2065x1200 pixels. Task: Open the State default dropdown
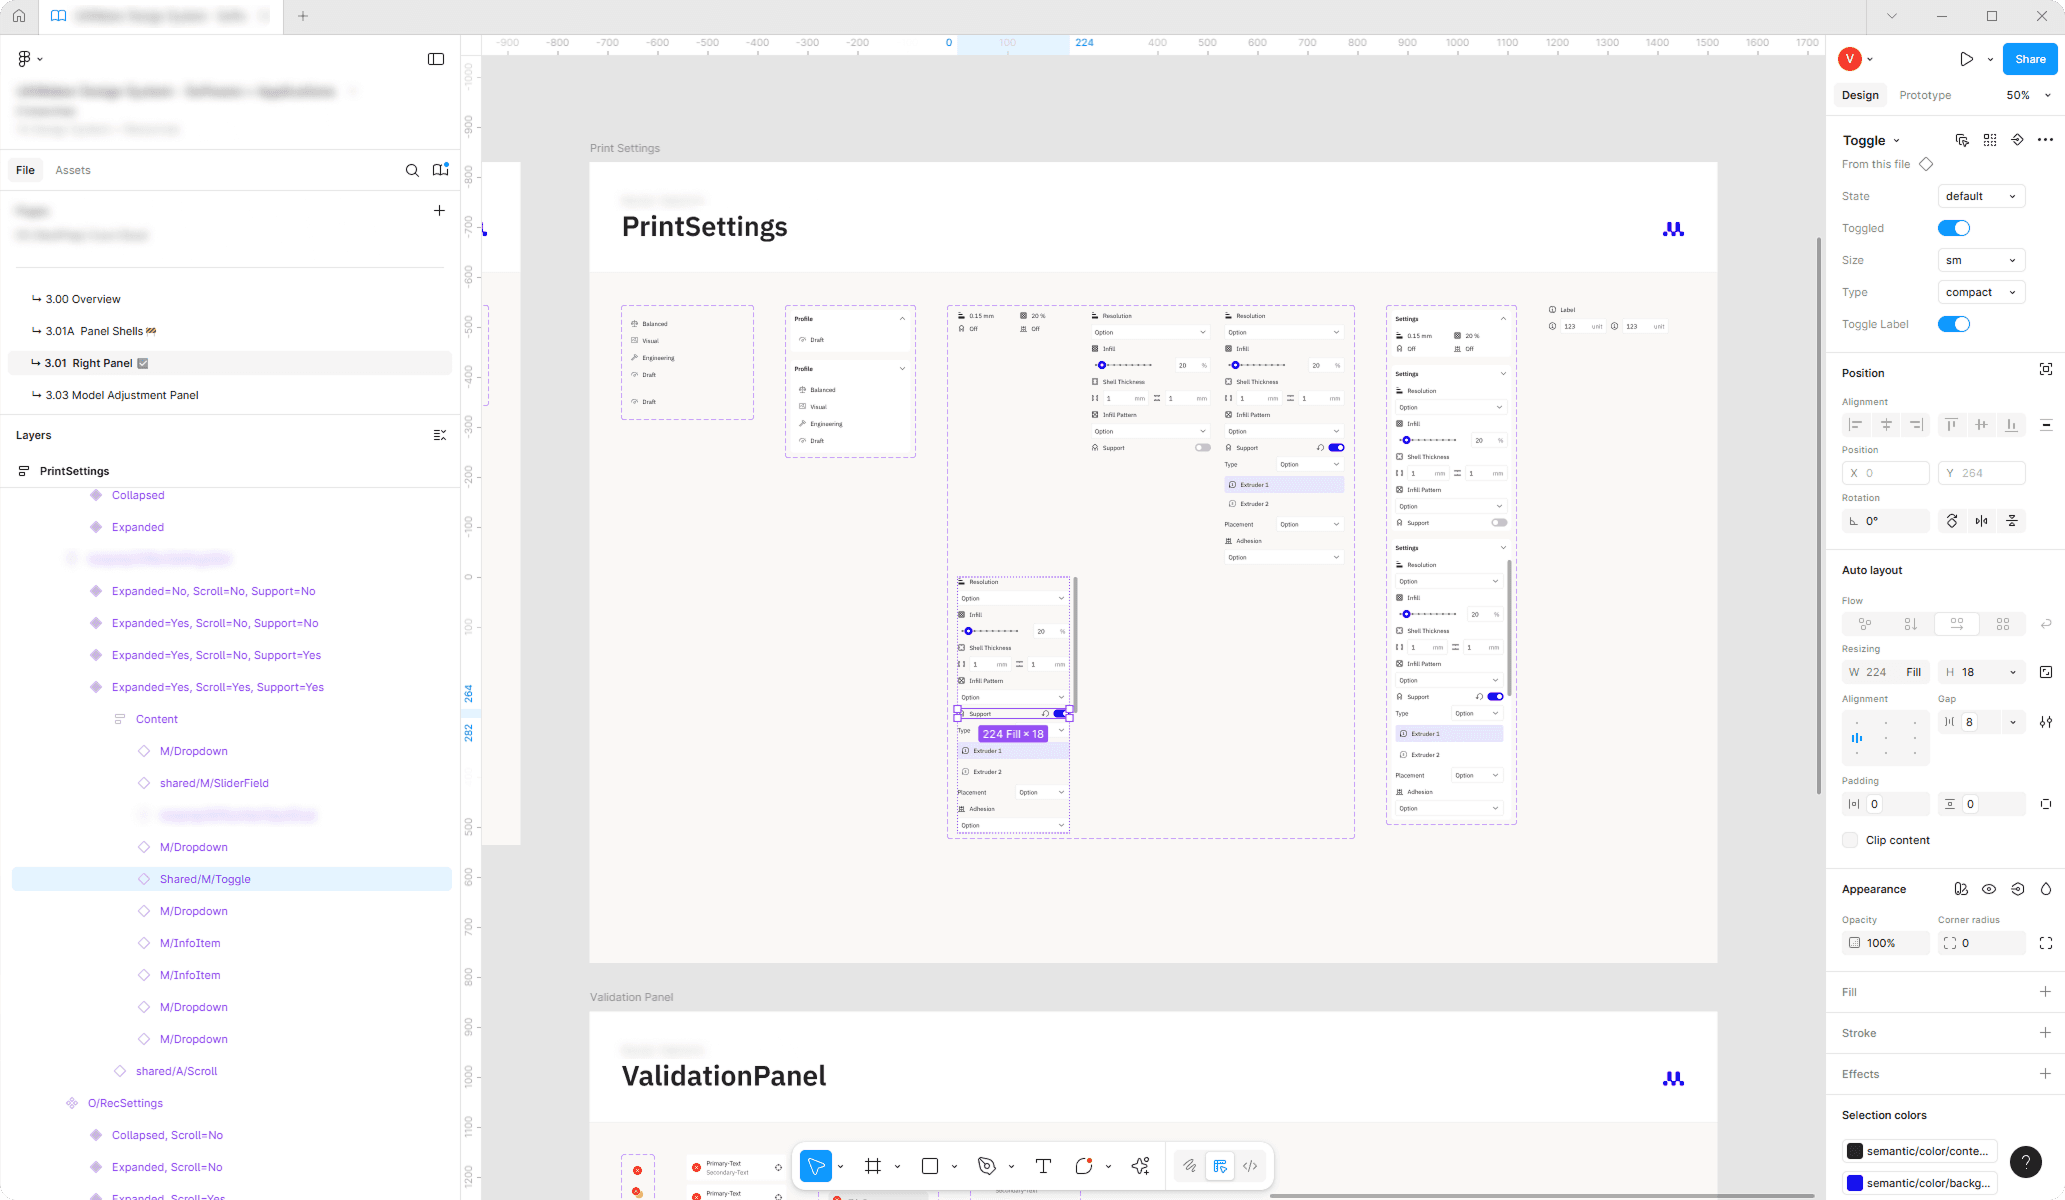coord(1981,196)
